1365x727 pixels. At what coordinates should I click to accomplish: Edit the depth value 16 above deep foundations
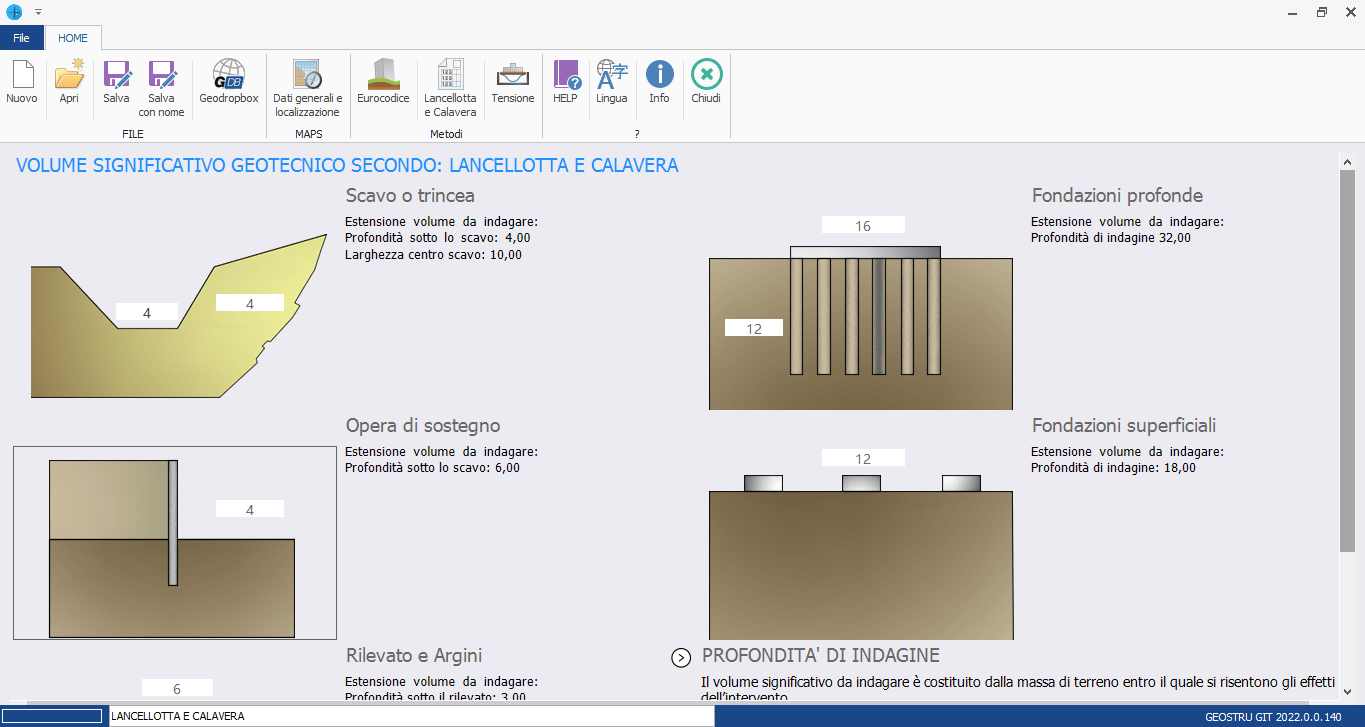tap(862, 224)
